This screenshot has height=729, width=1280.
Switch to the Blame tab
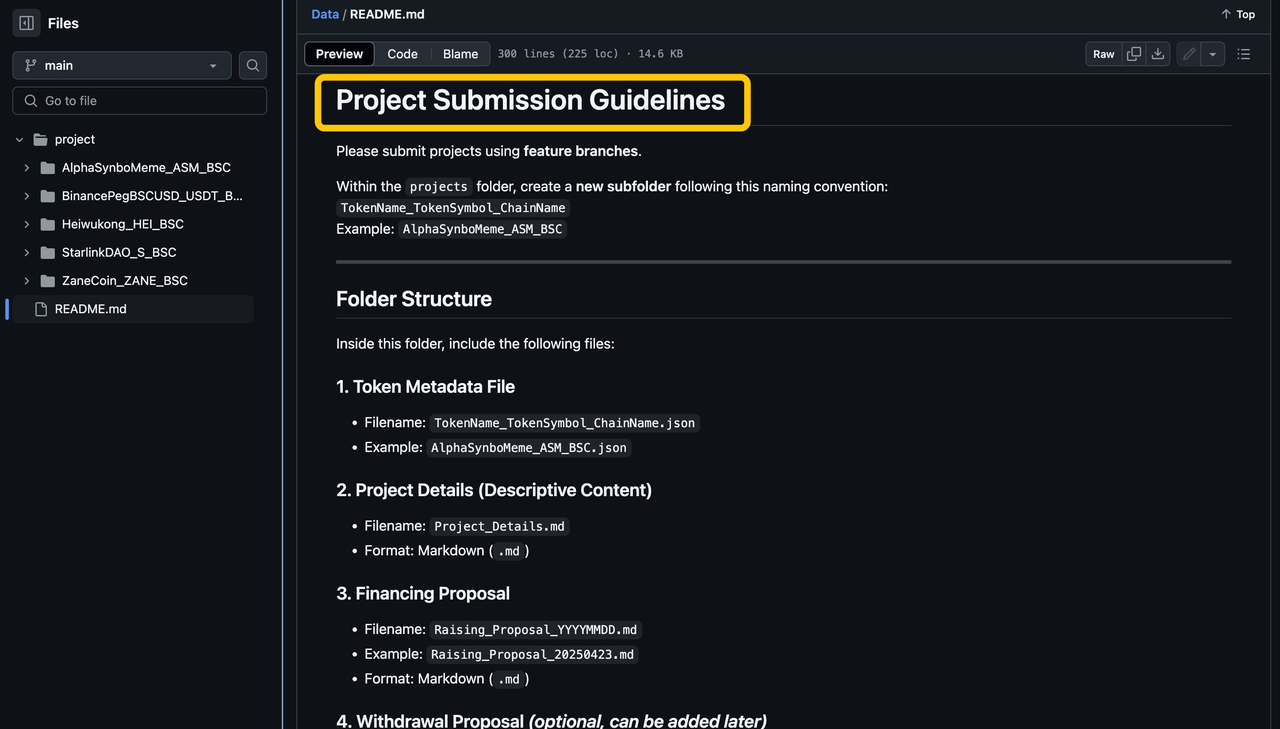click(x=460, y=54)
